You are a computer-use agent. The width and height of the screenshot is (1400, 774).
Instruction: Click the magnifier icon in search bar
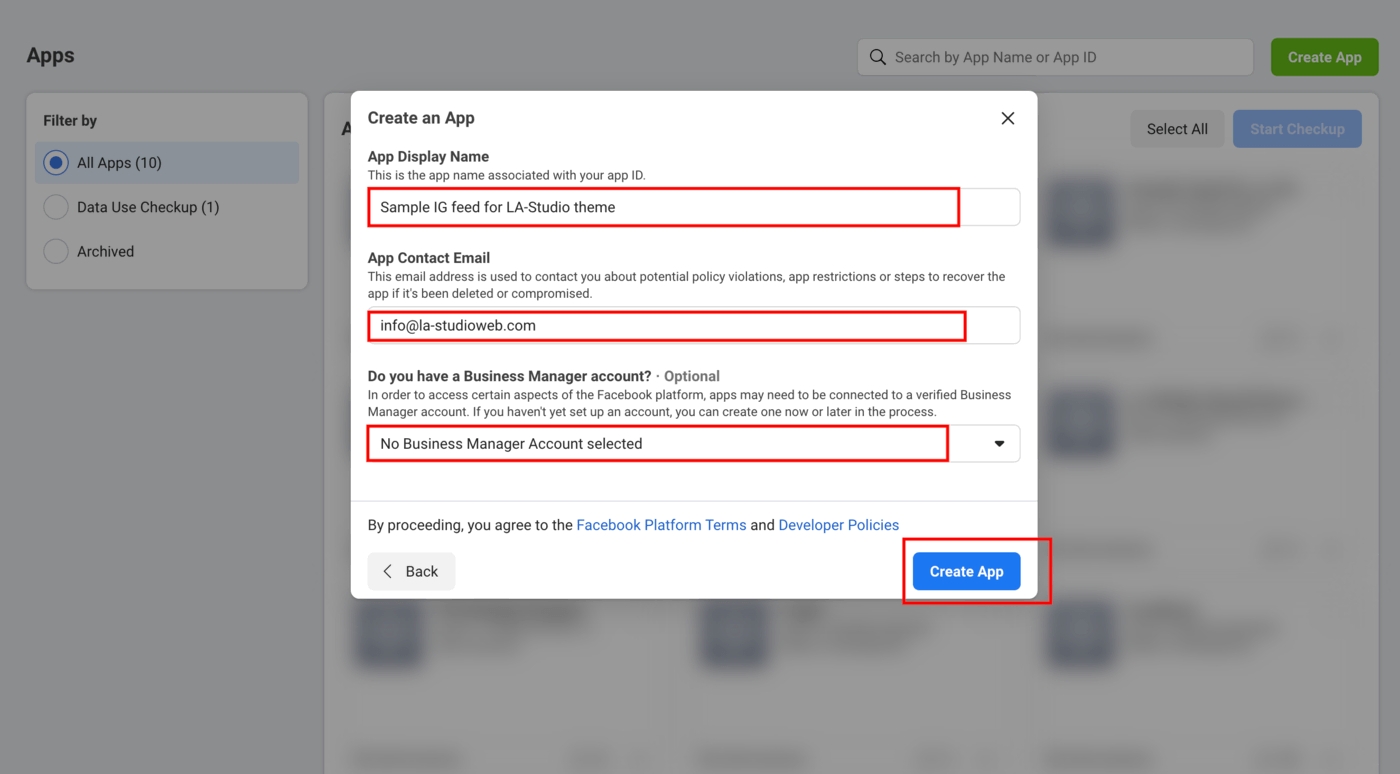click(x=878, y=58)
